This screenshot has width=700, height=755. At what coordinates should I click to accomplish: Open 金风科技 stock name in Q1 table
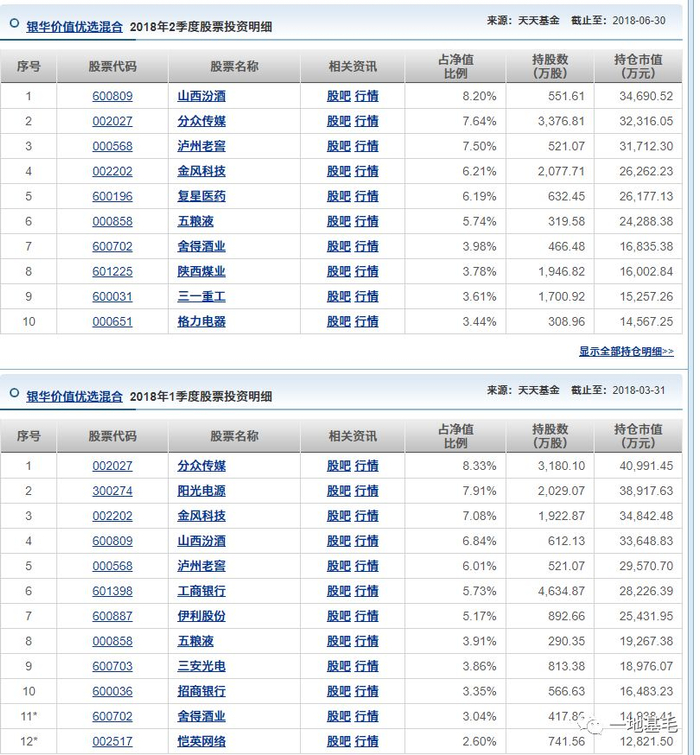coord(201,516)
